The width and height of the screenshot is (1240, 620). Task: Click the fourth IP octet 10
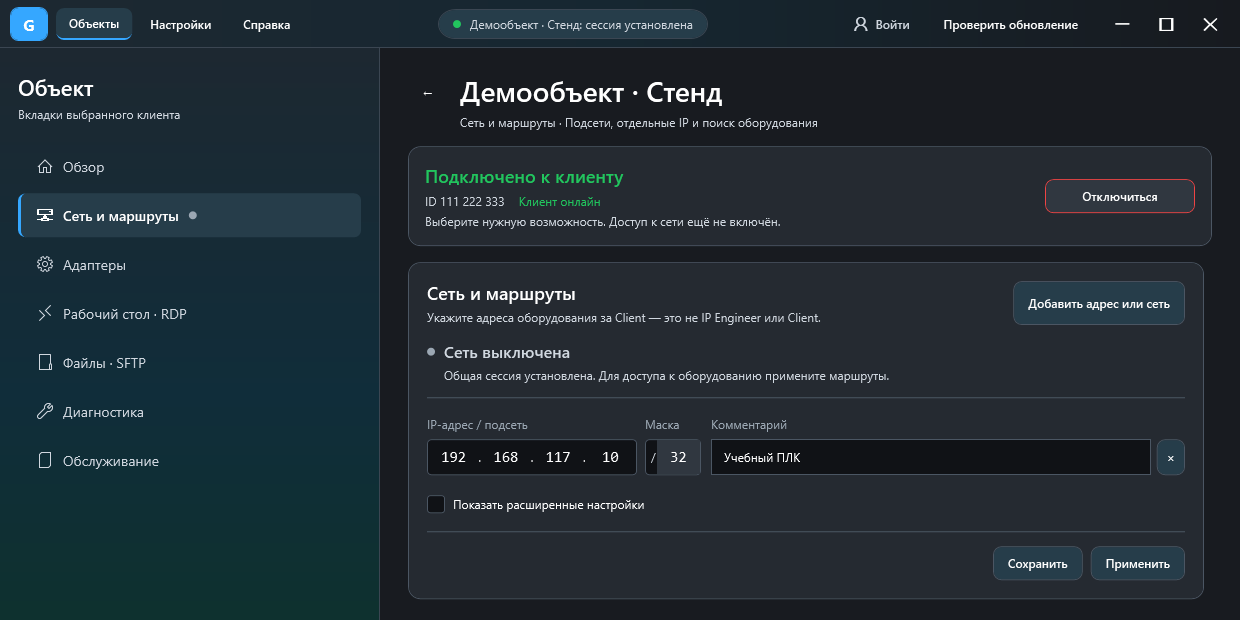(610, 457)
